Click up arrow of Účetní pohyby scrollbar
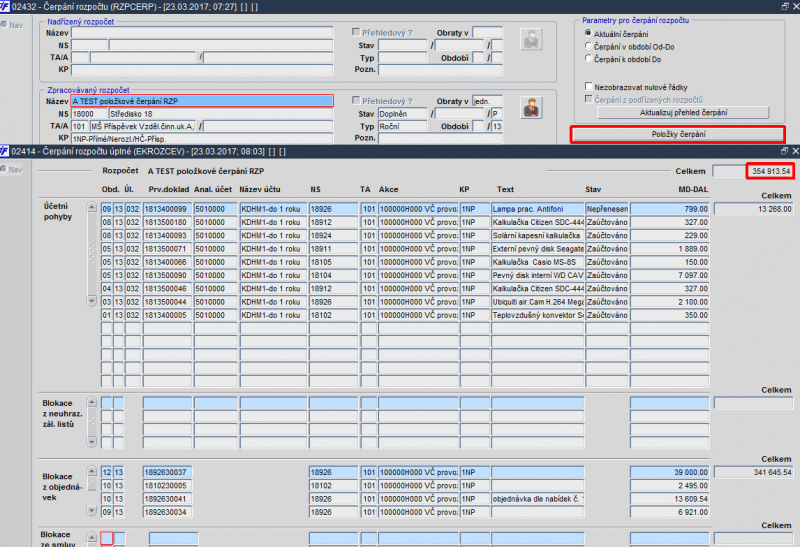800x547 pixels. 92,207
